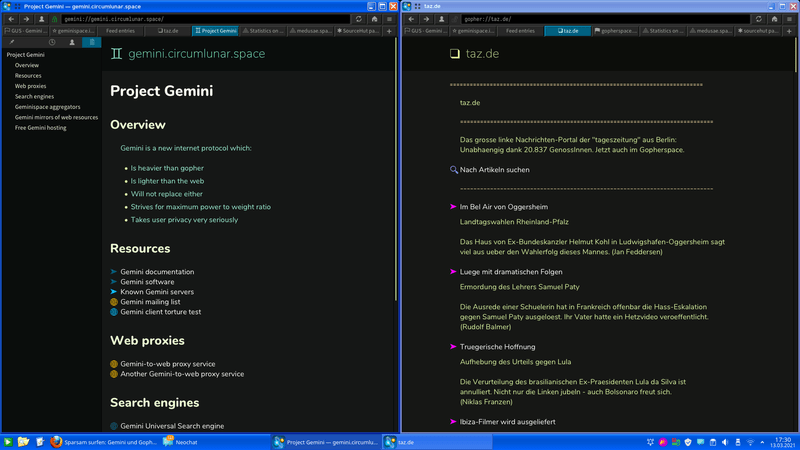Show bookmarks via the pin icon in the sidebar
Screen dimensions: 800x450
[11, 42]
